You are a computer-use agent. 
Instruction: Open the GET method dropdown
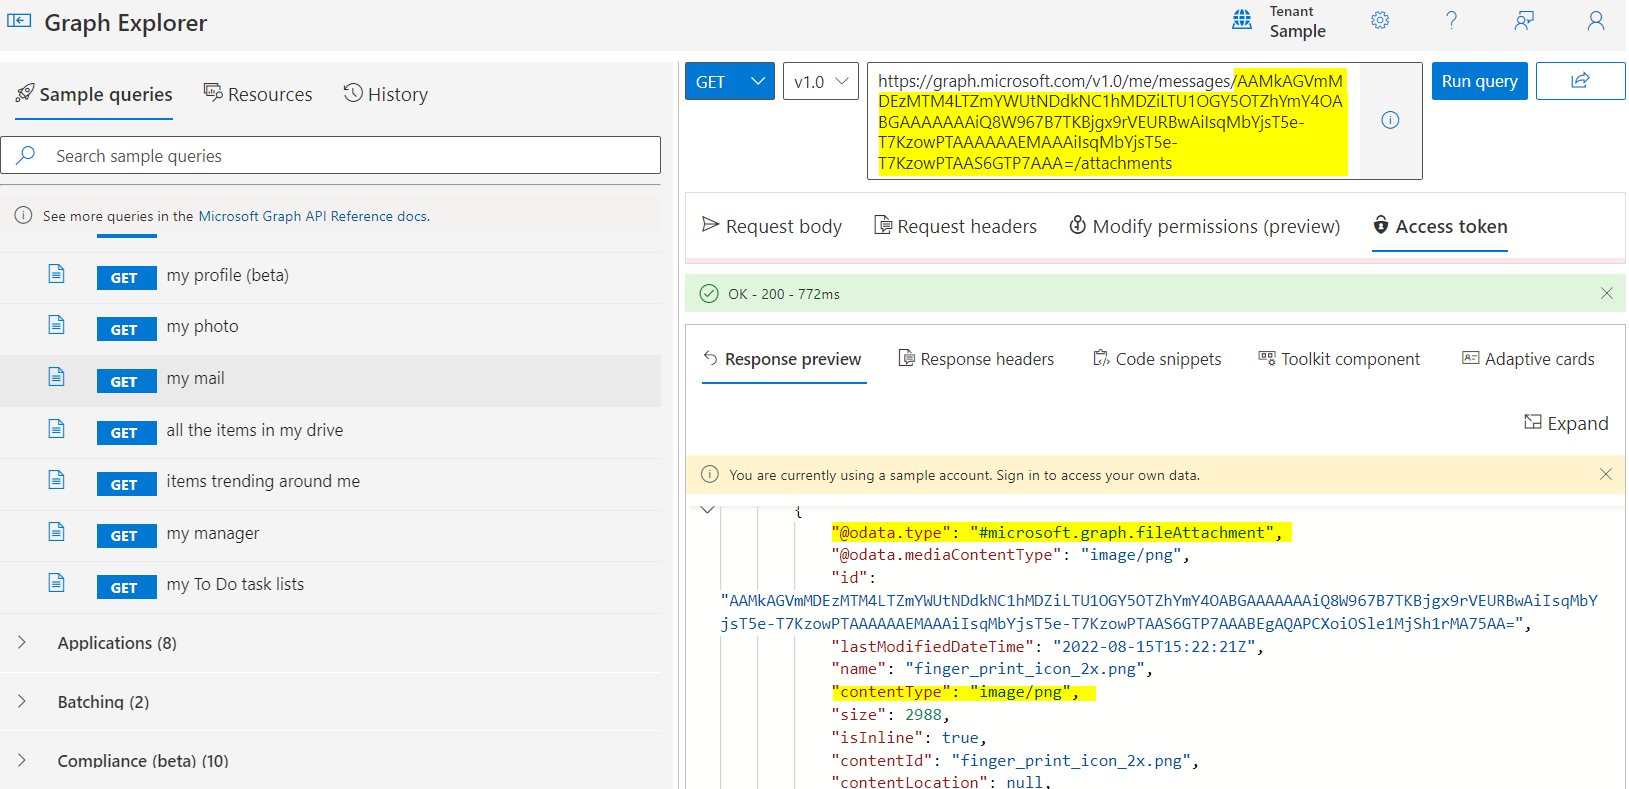(x=730, y=81)
